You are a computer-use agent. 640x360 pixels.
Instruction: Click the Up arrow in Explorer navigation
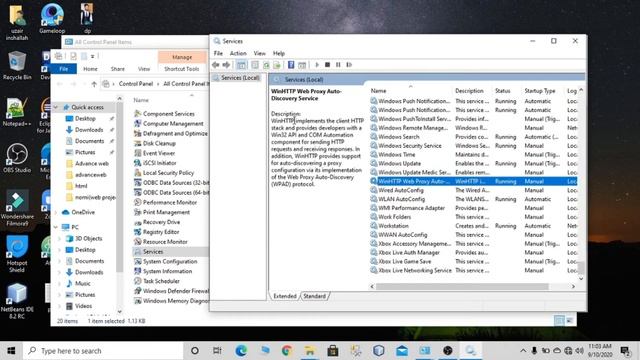[x=94, y=84]
